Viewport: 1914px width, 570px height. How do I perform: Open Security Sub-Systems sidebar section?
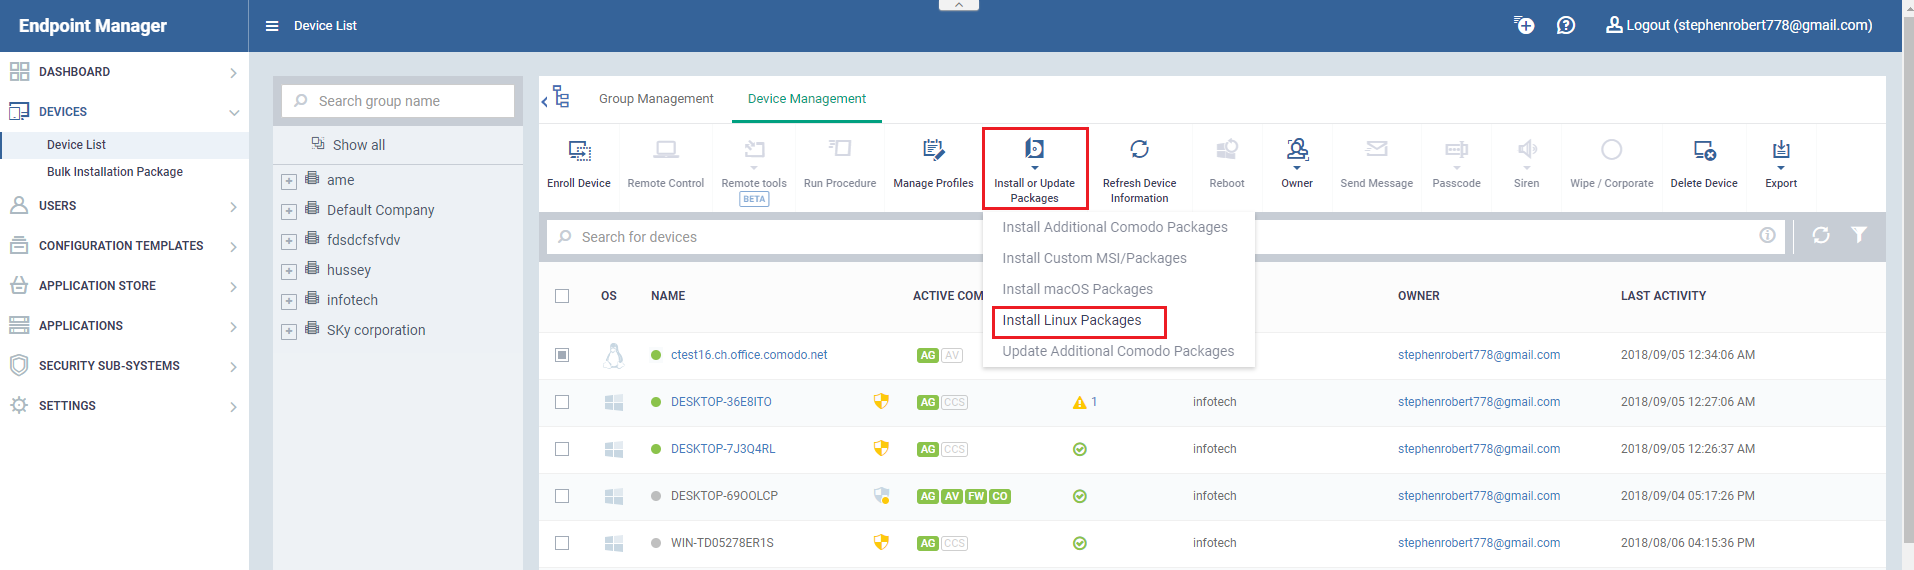pos(124,366)
